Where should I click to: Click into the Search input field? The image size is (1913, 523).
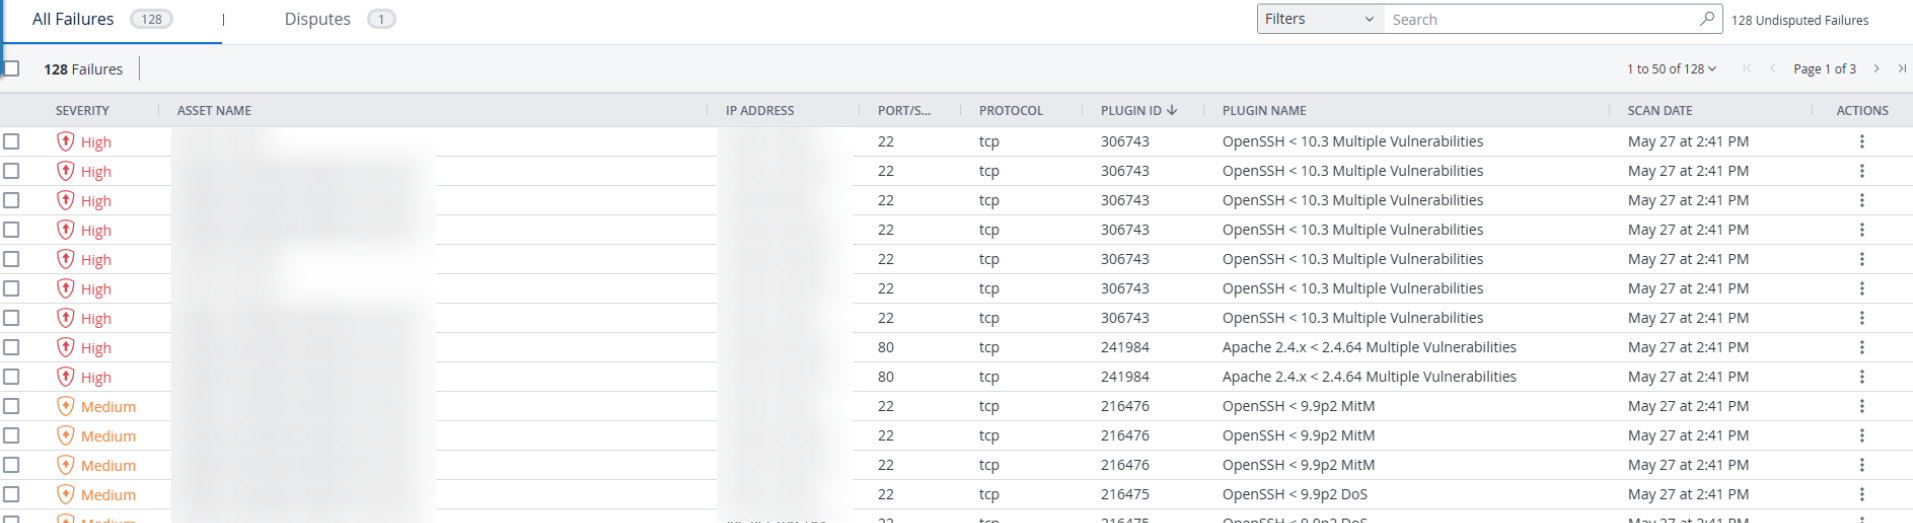pyautogui.click(x=1540, y=19)
